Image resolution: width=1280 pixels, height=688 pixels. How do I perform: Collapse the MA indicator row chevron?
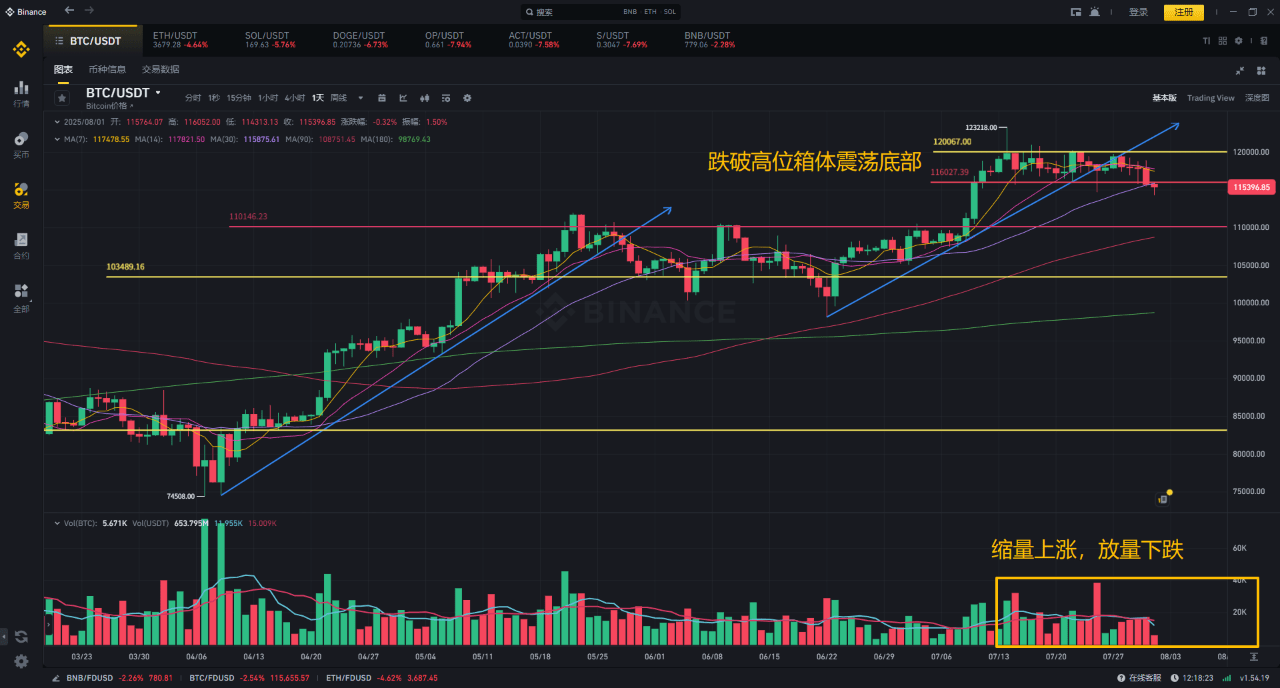[x=57, y=139]
